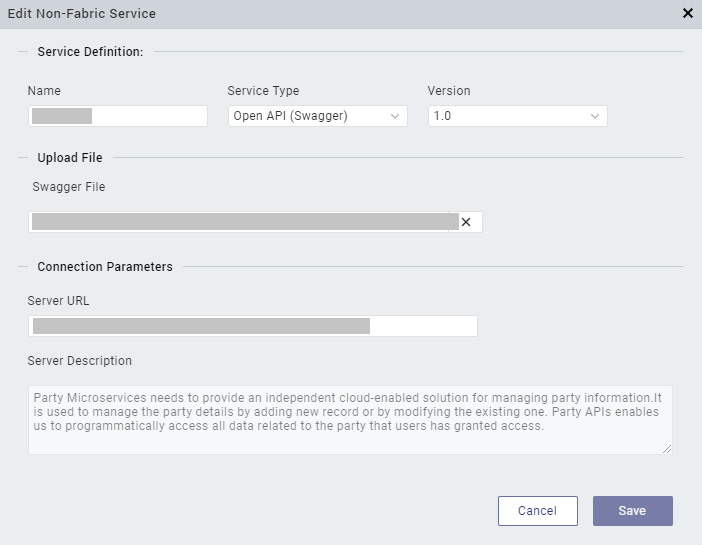Click into the Server Description text area
The width and height of the screenshot is (702, 545).
349,420
